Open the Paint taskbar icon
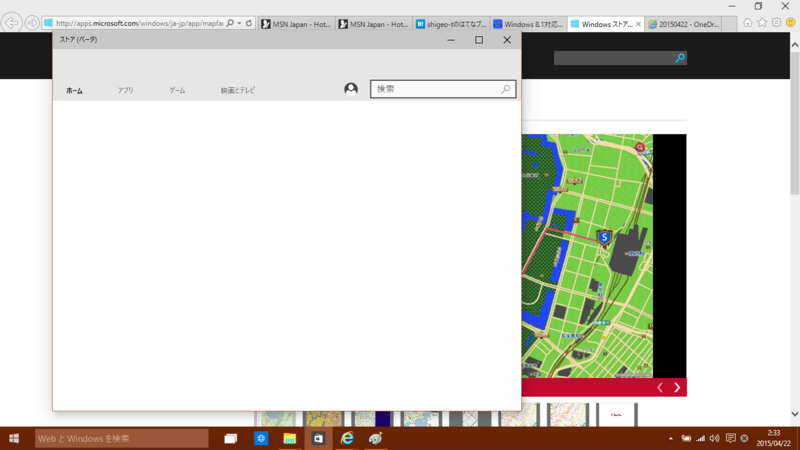 pyautogui.click(x=376, y=438)
